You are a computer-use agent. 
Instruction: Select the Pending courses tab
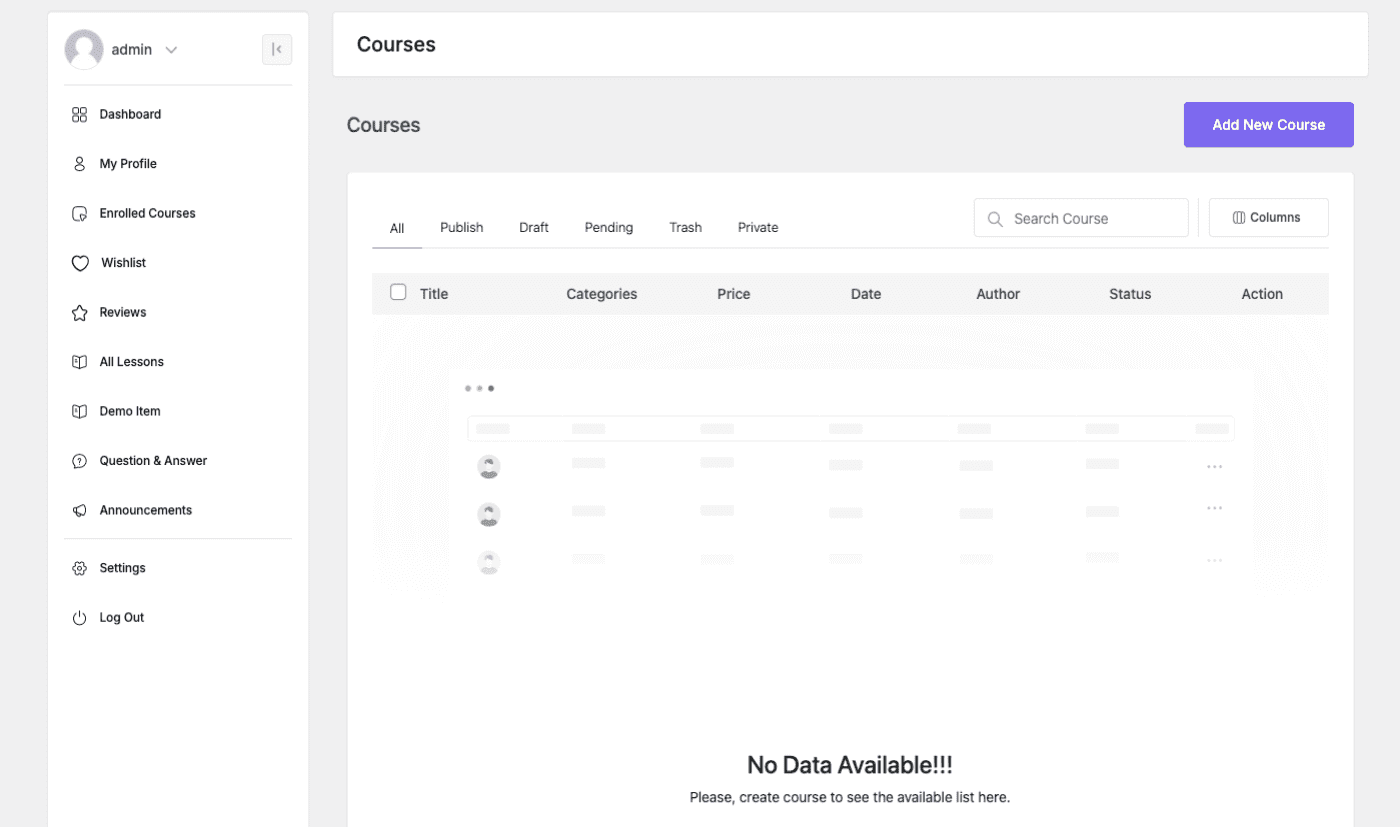[x=608, y=228]
